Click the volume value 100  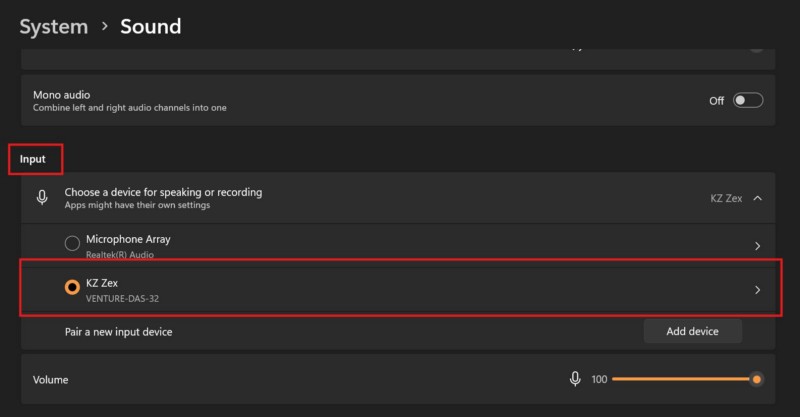coord(599,380)
